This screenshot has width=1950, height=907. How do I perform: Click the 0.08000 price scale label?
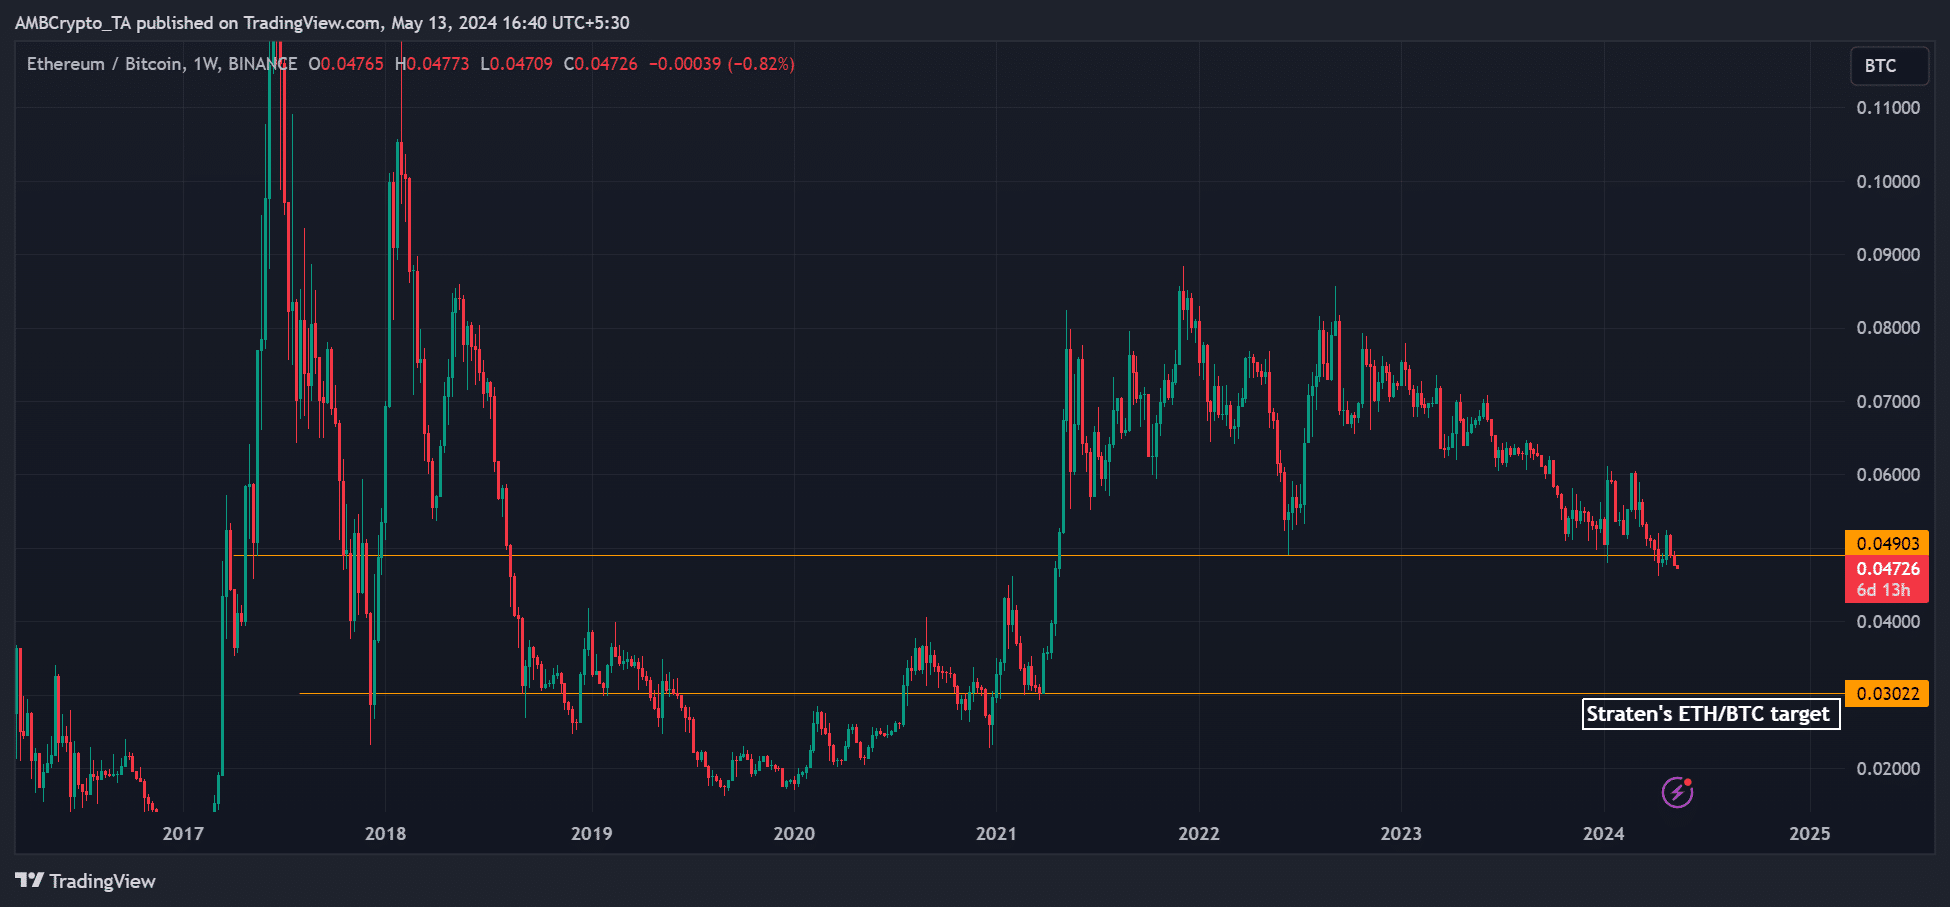1888,328
